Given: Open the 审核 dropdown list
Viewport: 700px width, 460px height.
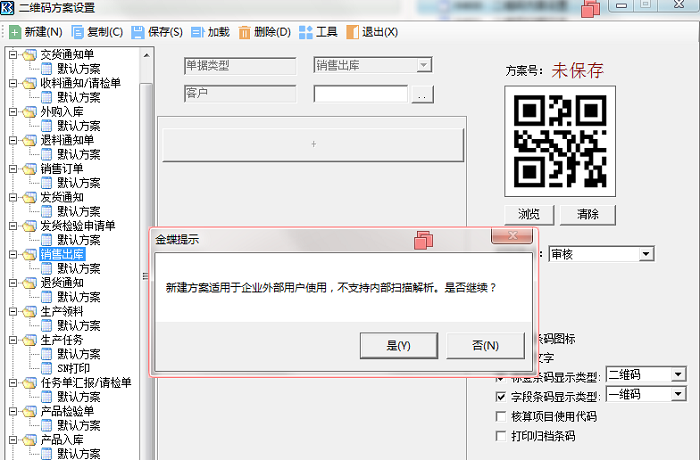Looking at the screenshot, I should coord(645,254).
